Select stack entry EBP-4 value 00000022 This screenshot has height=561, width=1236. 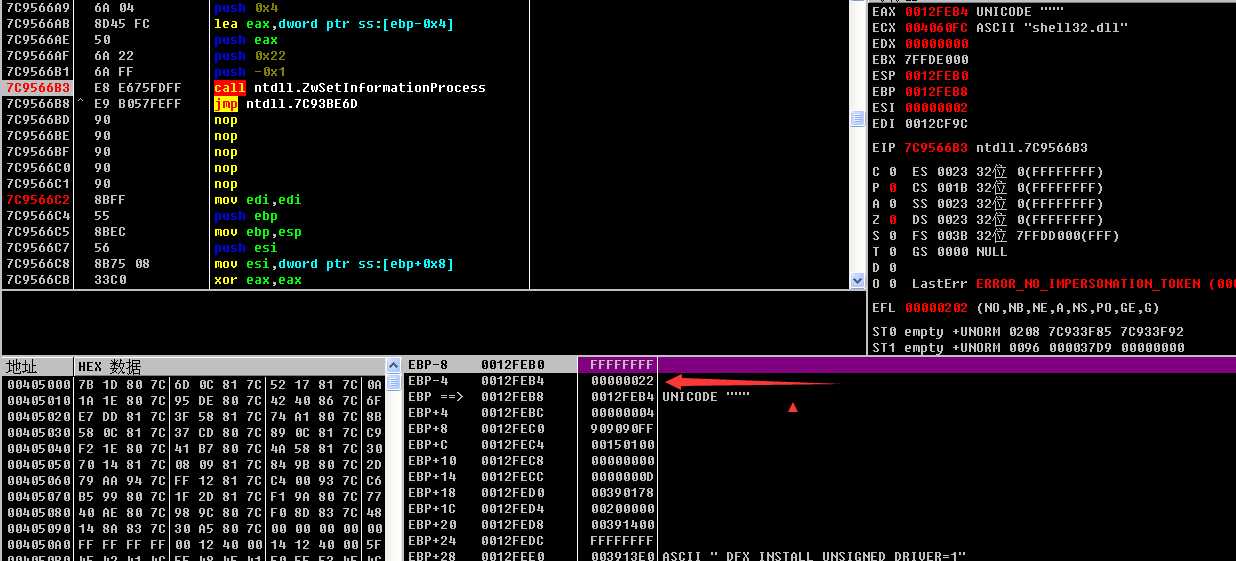tap(621, 381)
